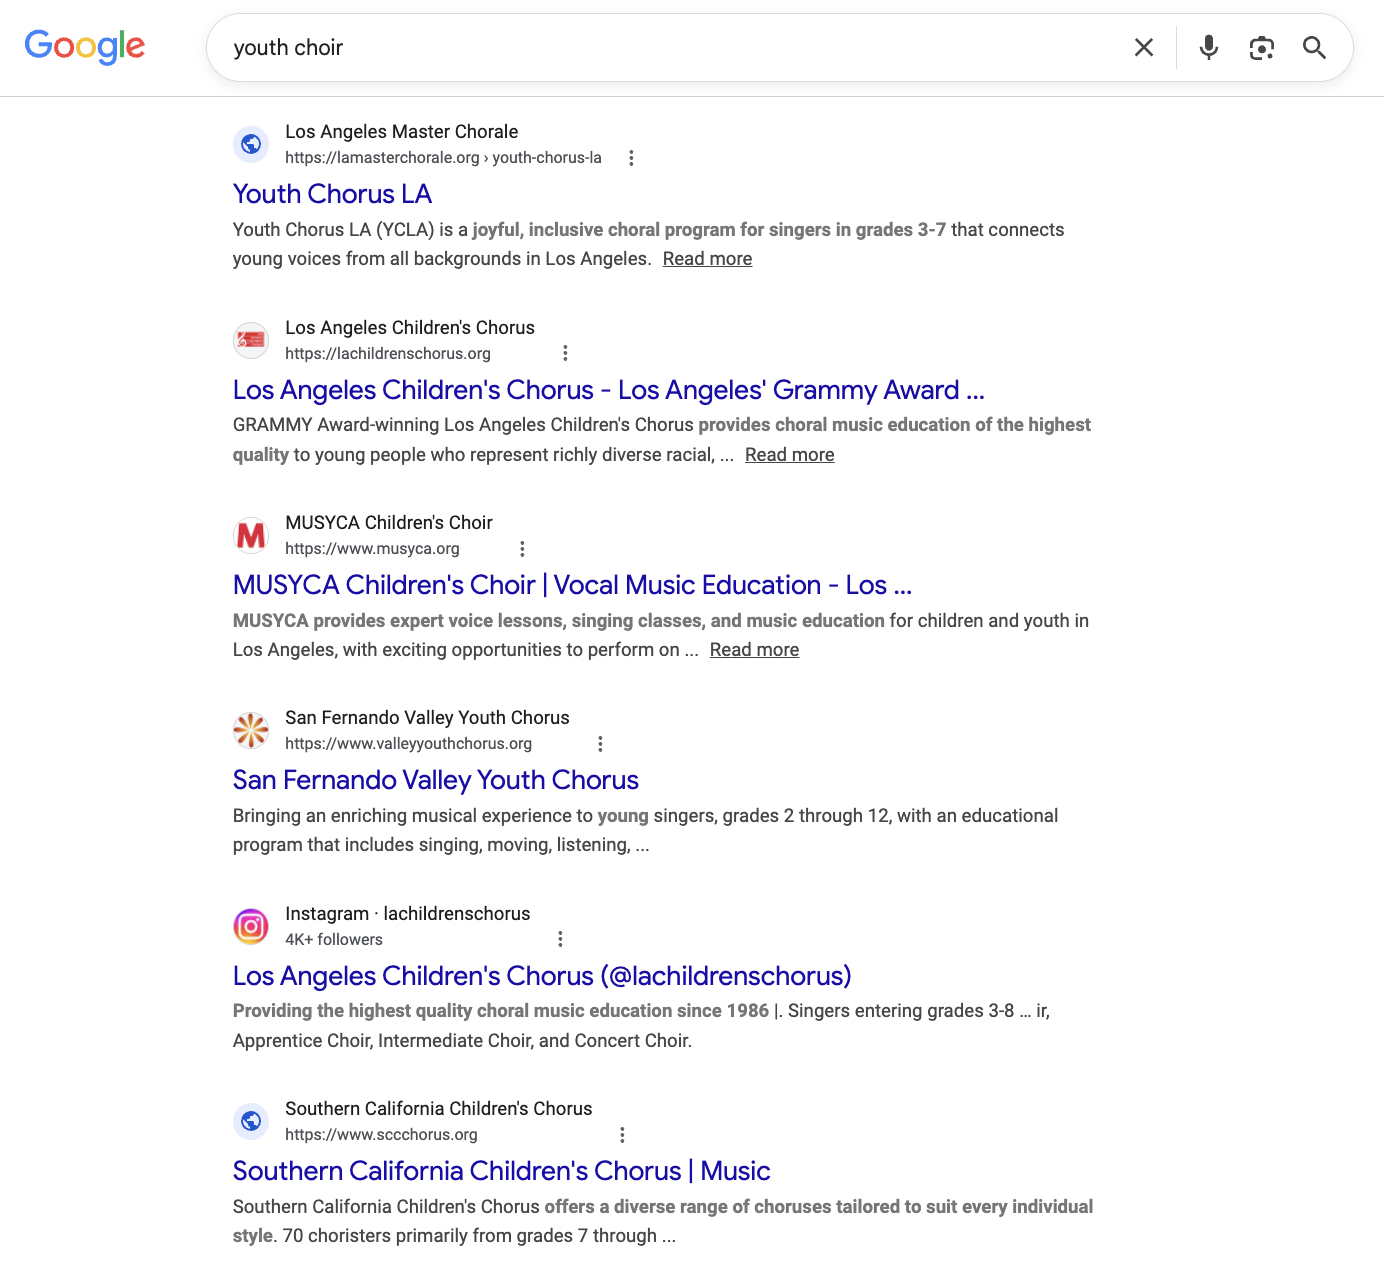This screenshot has width=1384, height=1276.
Task: Click 'Los Angeles Master Chorale' site name
Action: pos(401,132)
